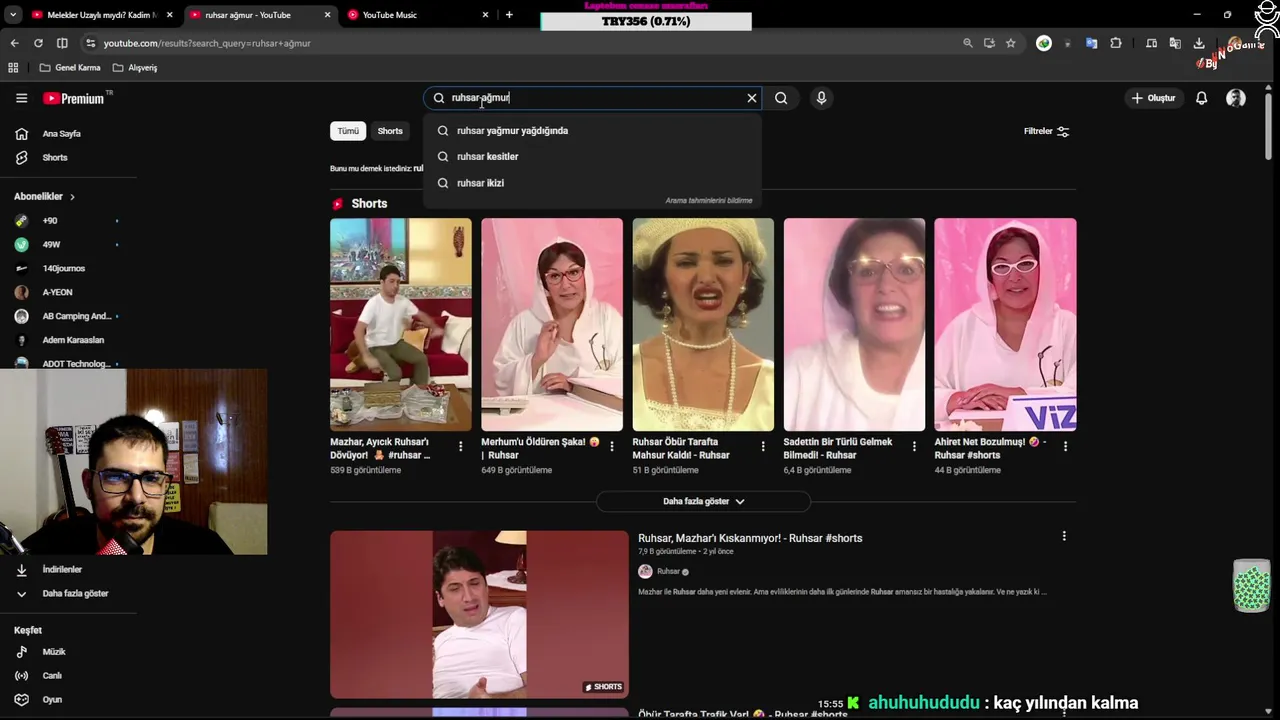Click the magnifier search button
This screenshot has height=720, width=1280.
click(781, 98)
